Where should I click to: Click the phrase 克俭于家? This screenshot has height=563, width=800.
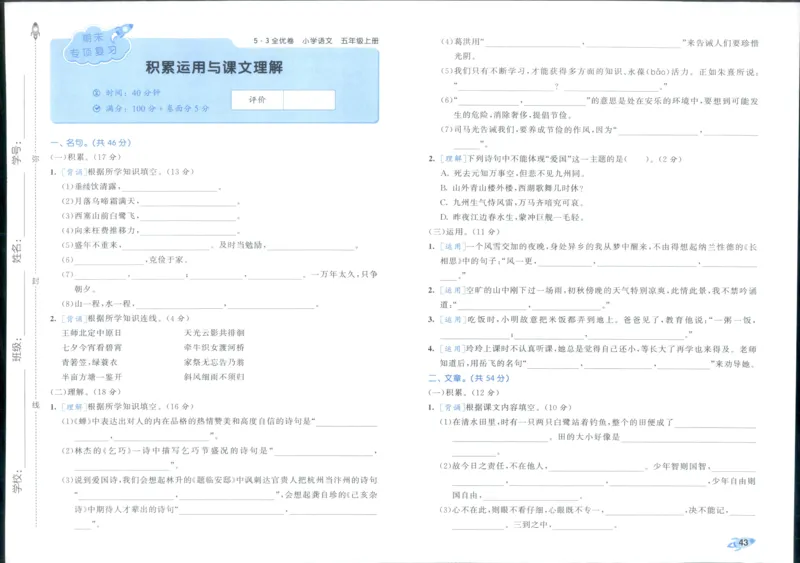click(168, 260)
